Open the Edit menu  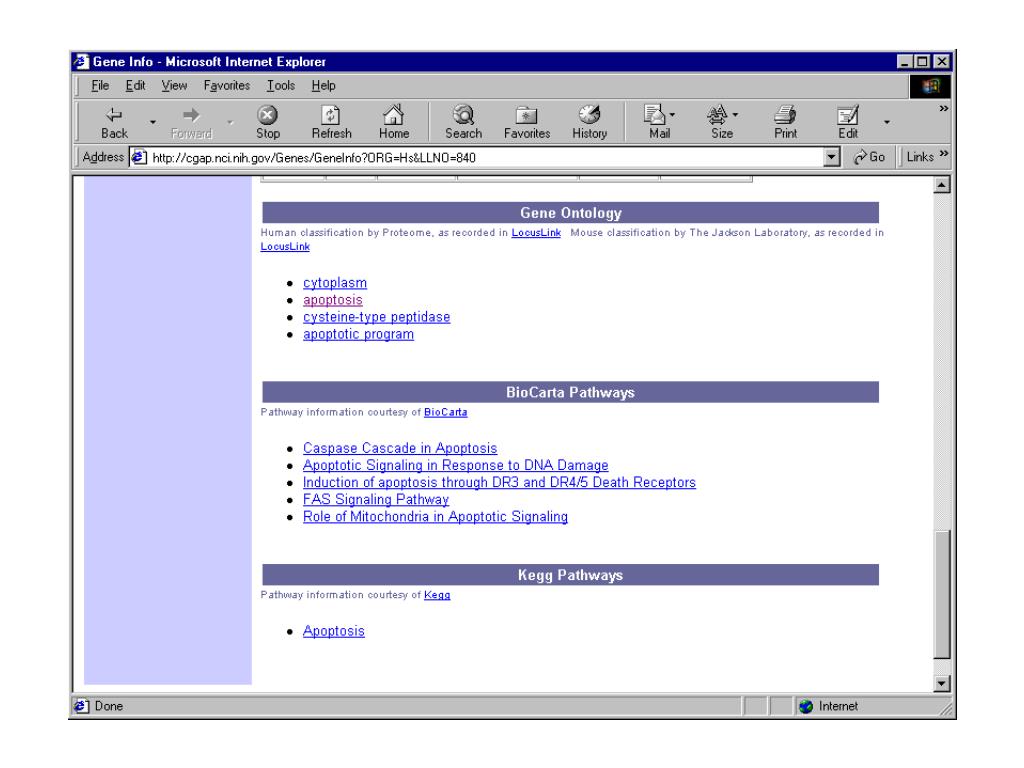[x=135, y=86]
